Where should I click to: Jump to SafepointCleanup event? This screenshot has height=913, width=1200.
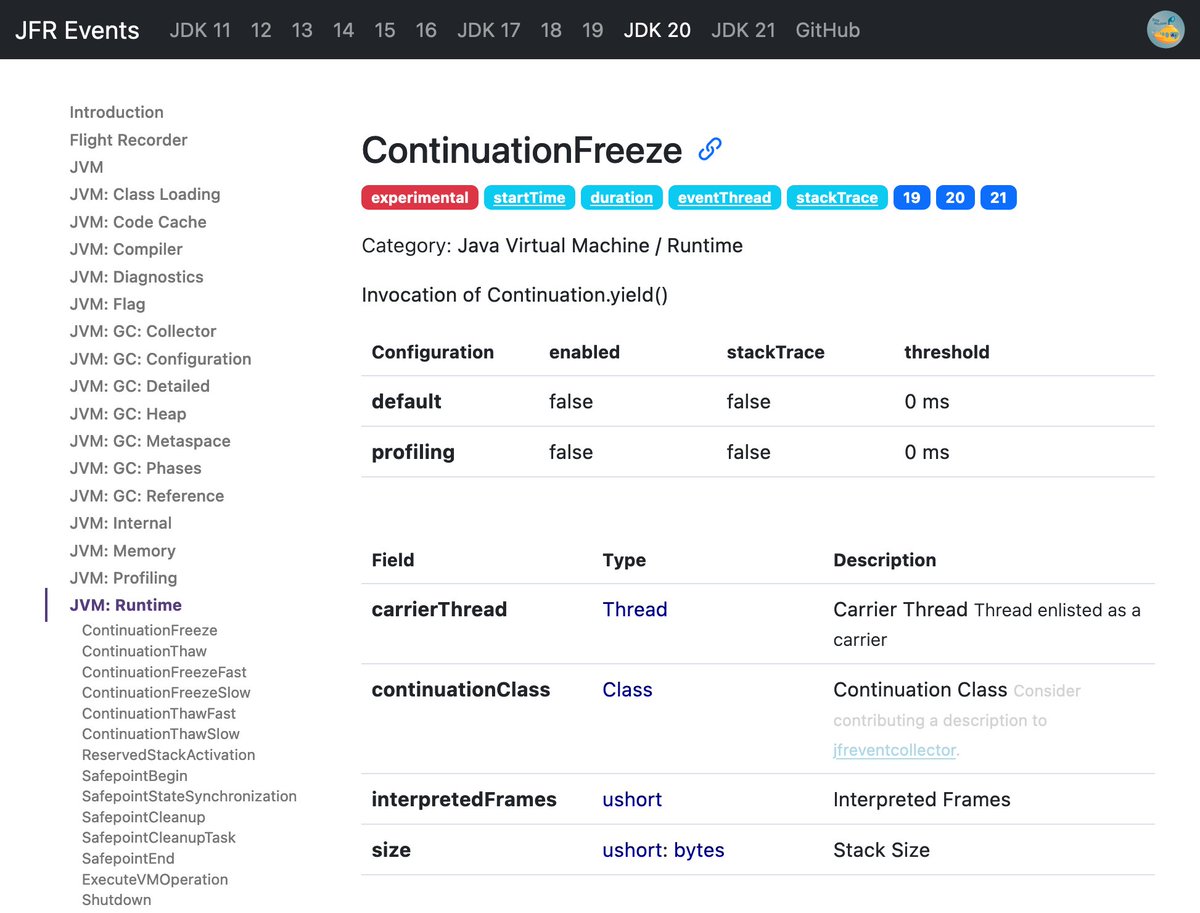point(144,817)
